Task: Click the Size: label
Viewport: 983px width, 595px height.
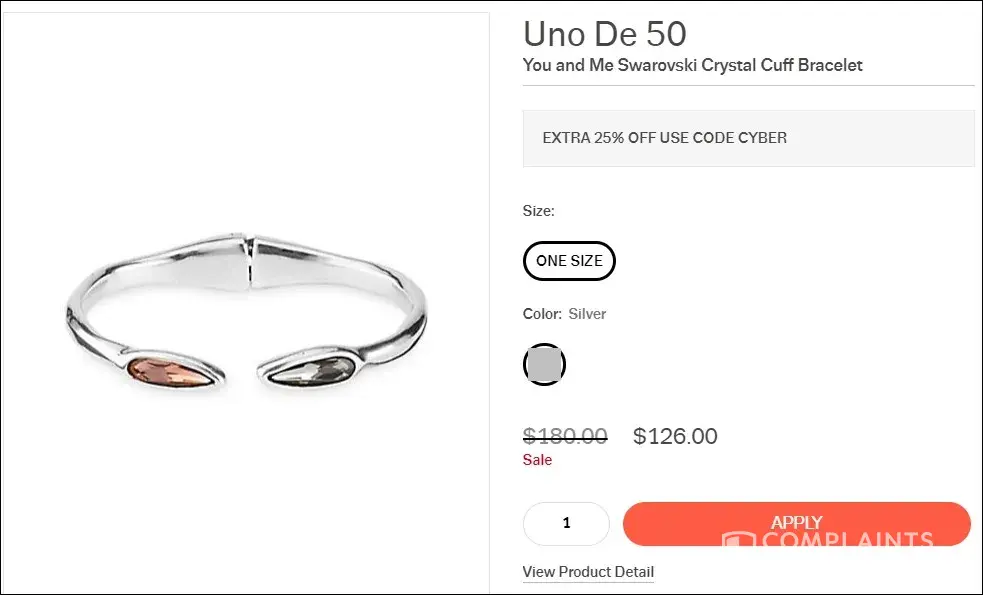Action: point(538,211)
